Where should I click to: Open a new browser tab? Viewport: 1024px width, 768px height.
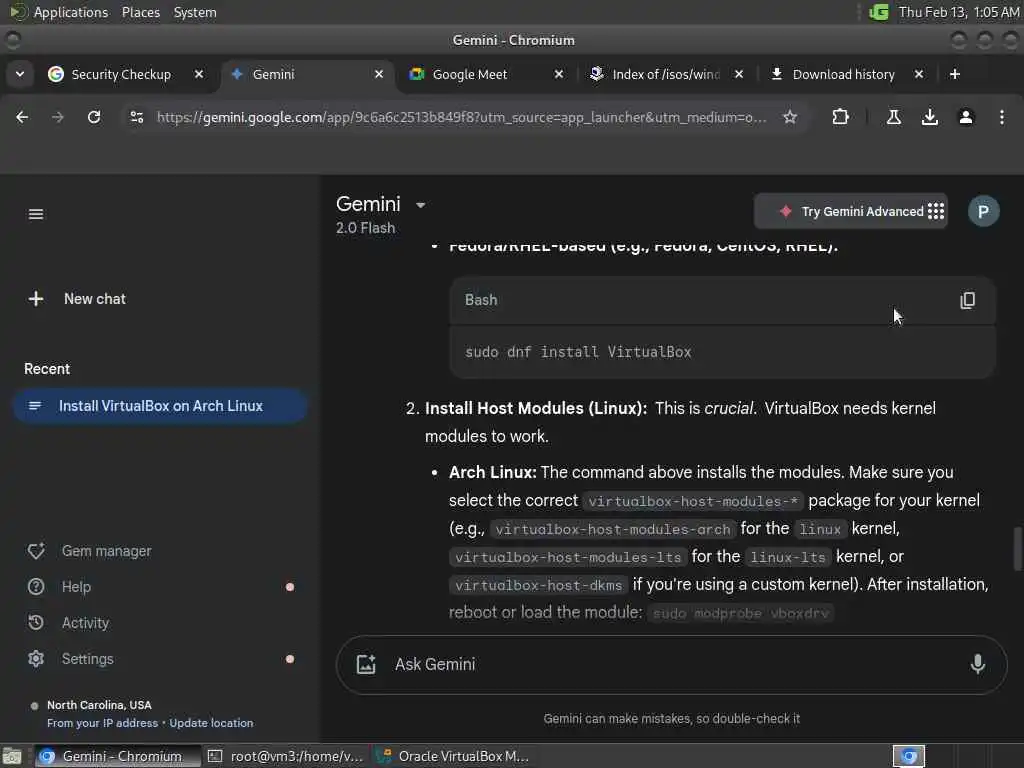click(955, 74)
